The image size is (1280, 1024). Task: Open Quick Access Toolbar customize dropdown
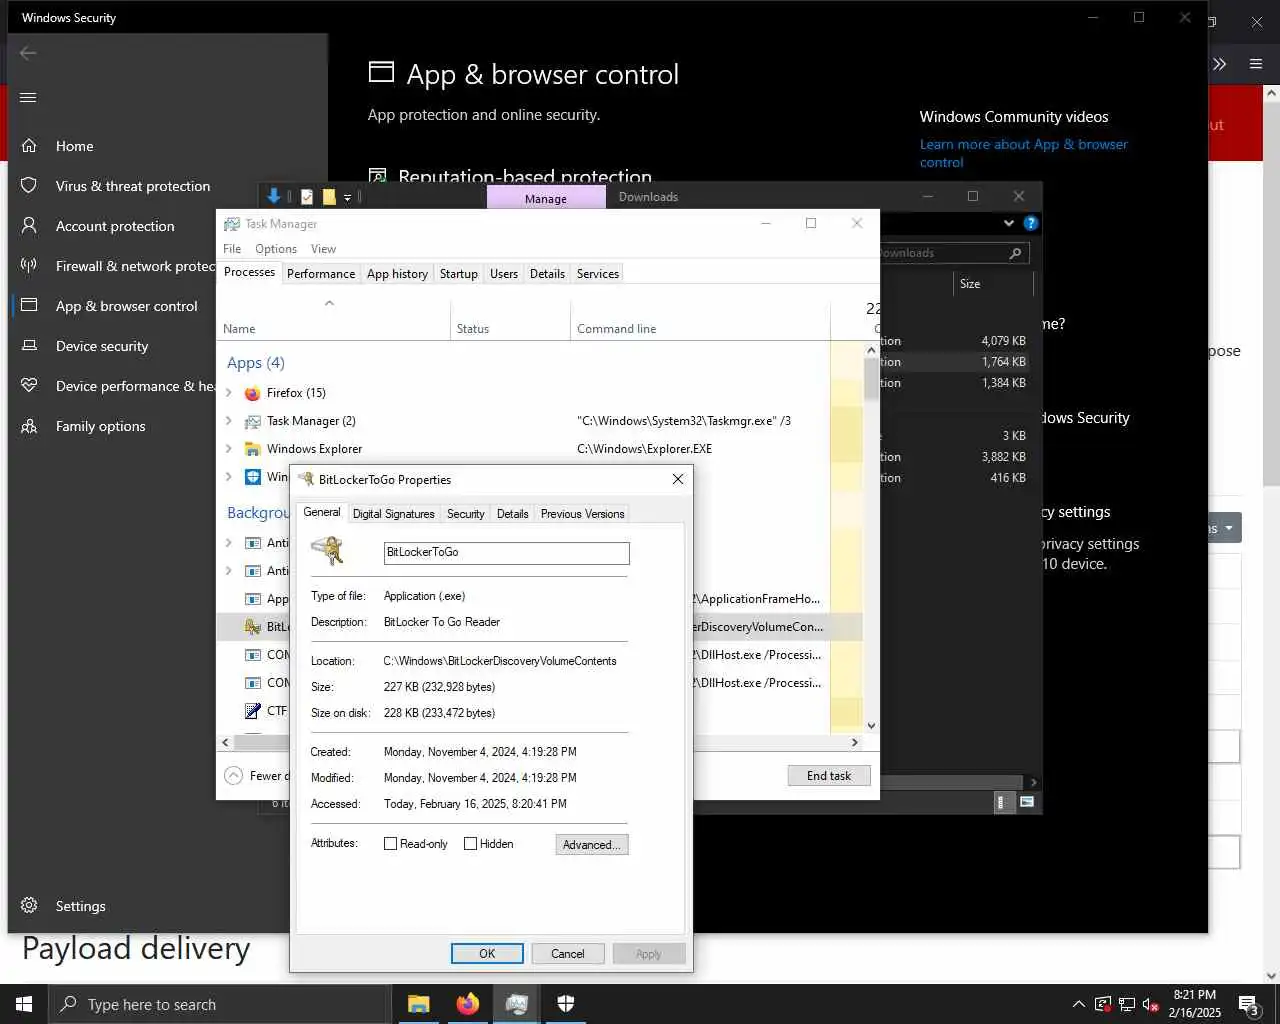coord(347,197)
